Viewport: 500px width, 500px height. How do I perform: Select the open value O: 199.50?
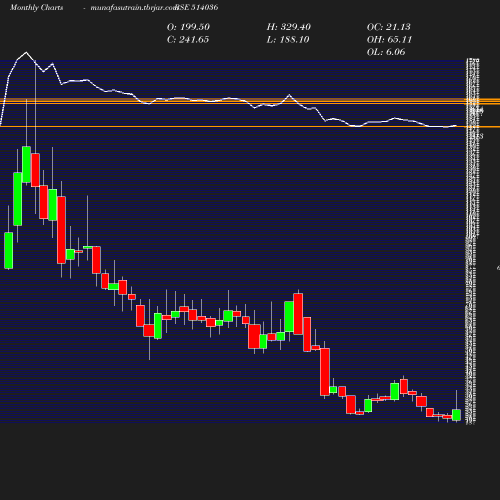click(188, 27)
